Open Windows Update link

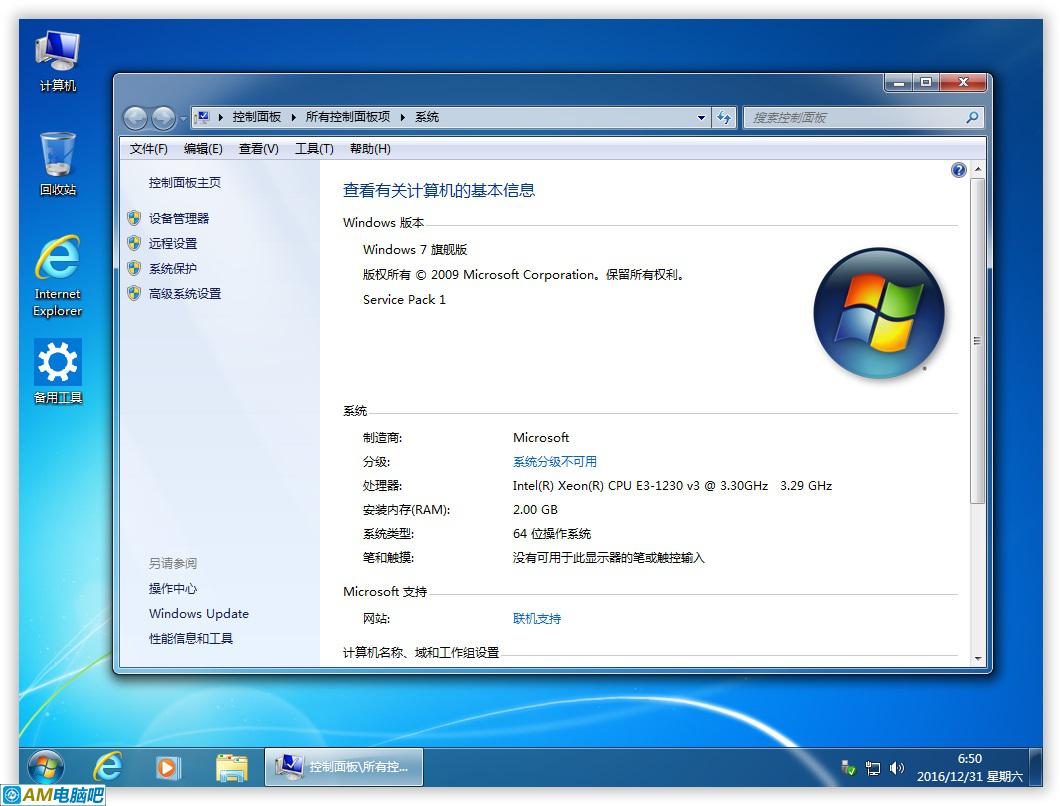[x=198, y=614]
